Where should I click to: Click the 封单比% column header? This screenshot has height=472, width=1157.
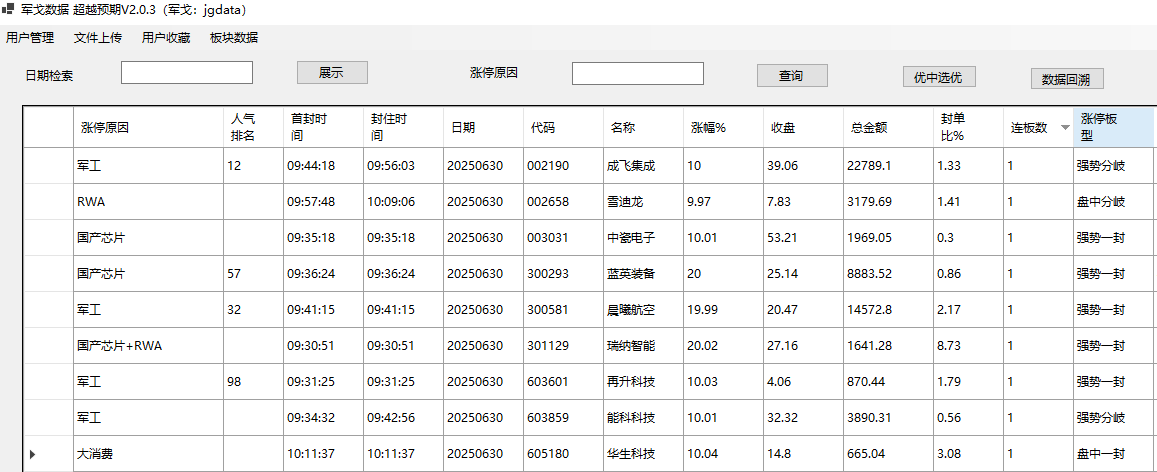pyautogui.click(x=967, y=128)
